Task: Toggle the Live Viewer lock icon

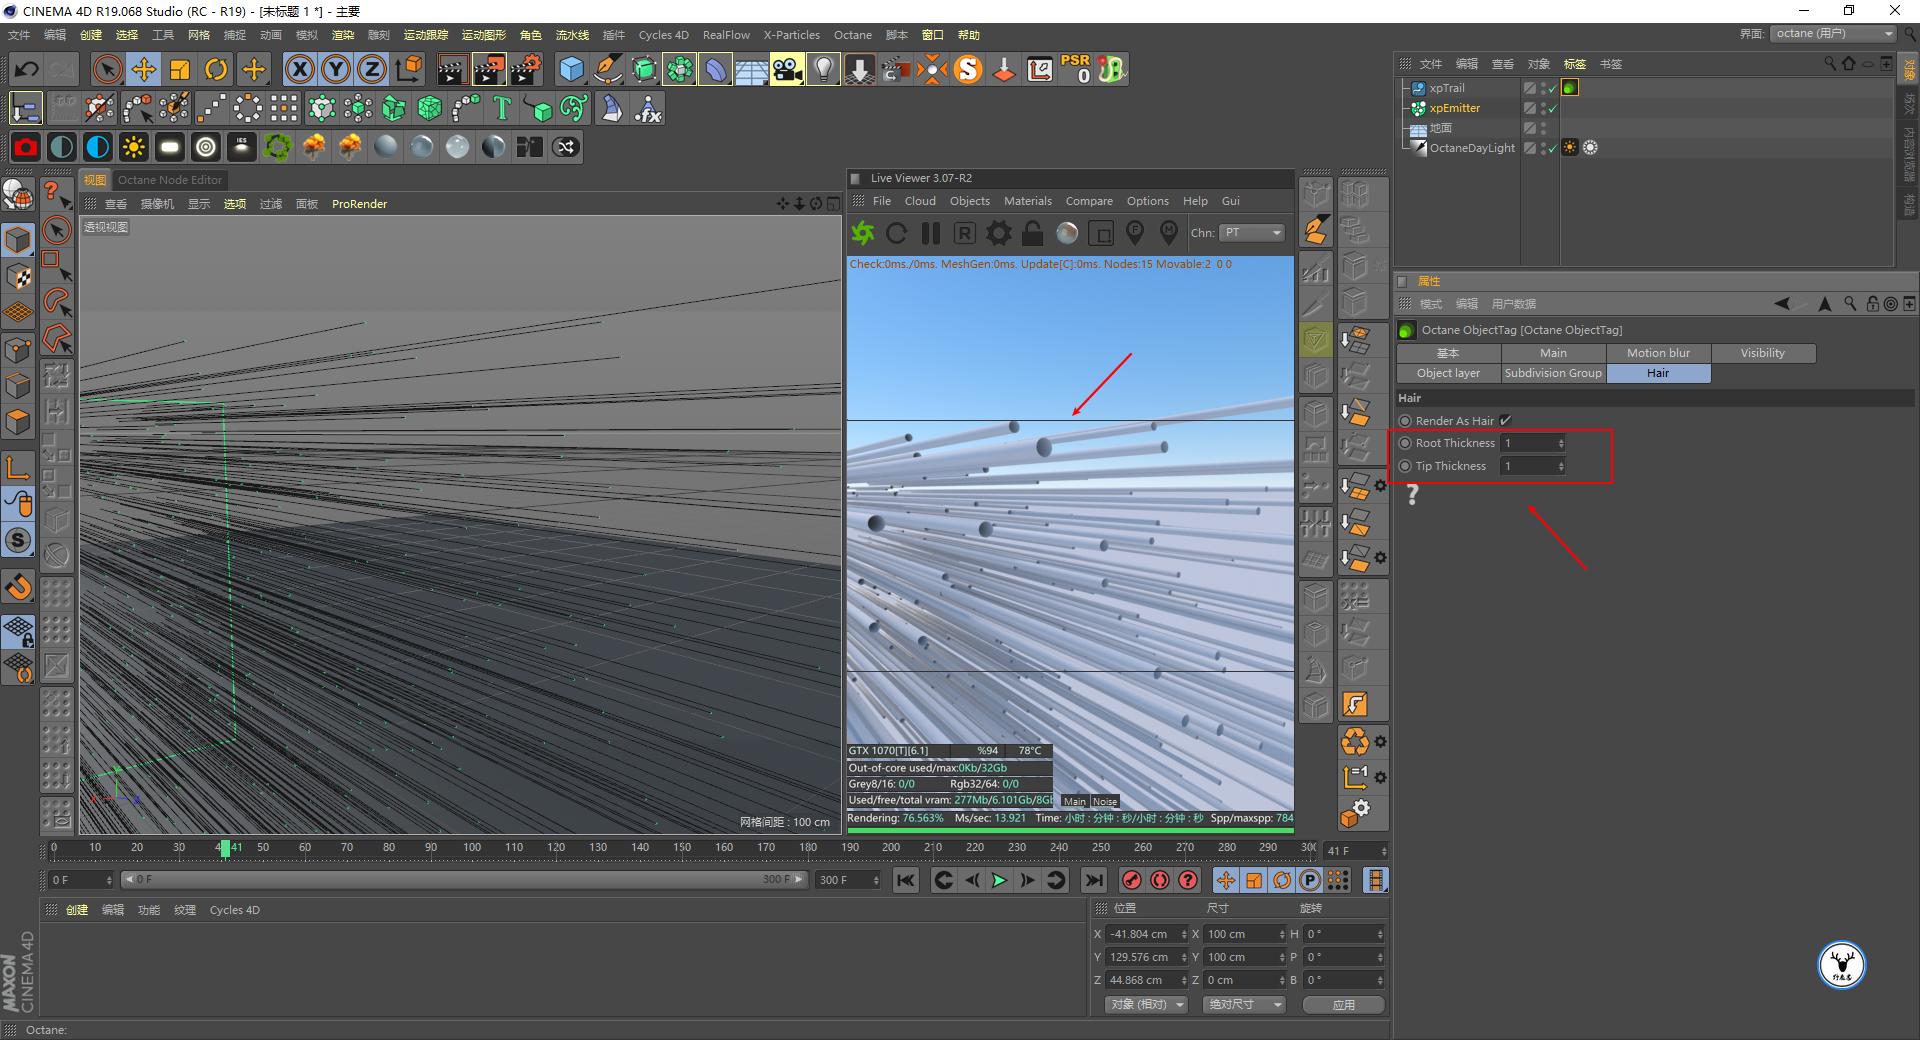Action: click(1032, 233)
